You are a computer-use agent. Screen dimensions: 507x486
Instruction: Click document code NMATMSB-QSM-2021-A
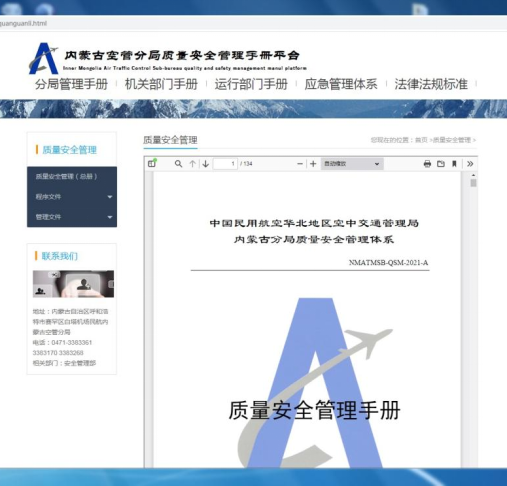(388, 263)
